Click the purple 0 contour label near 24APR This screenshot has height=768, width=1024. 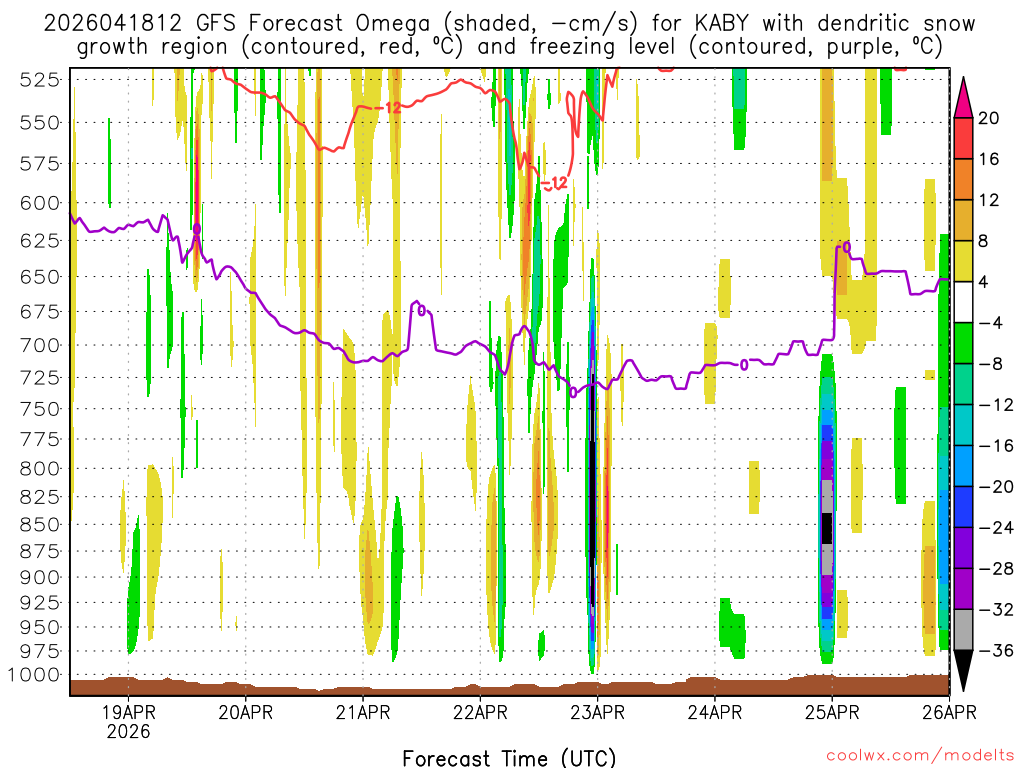point(743,365)
